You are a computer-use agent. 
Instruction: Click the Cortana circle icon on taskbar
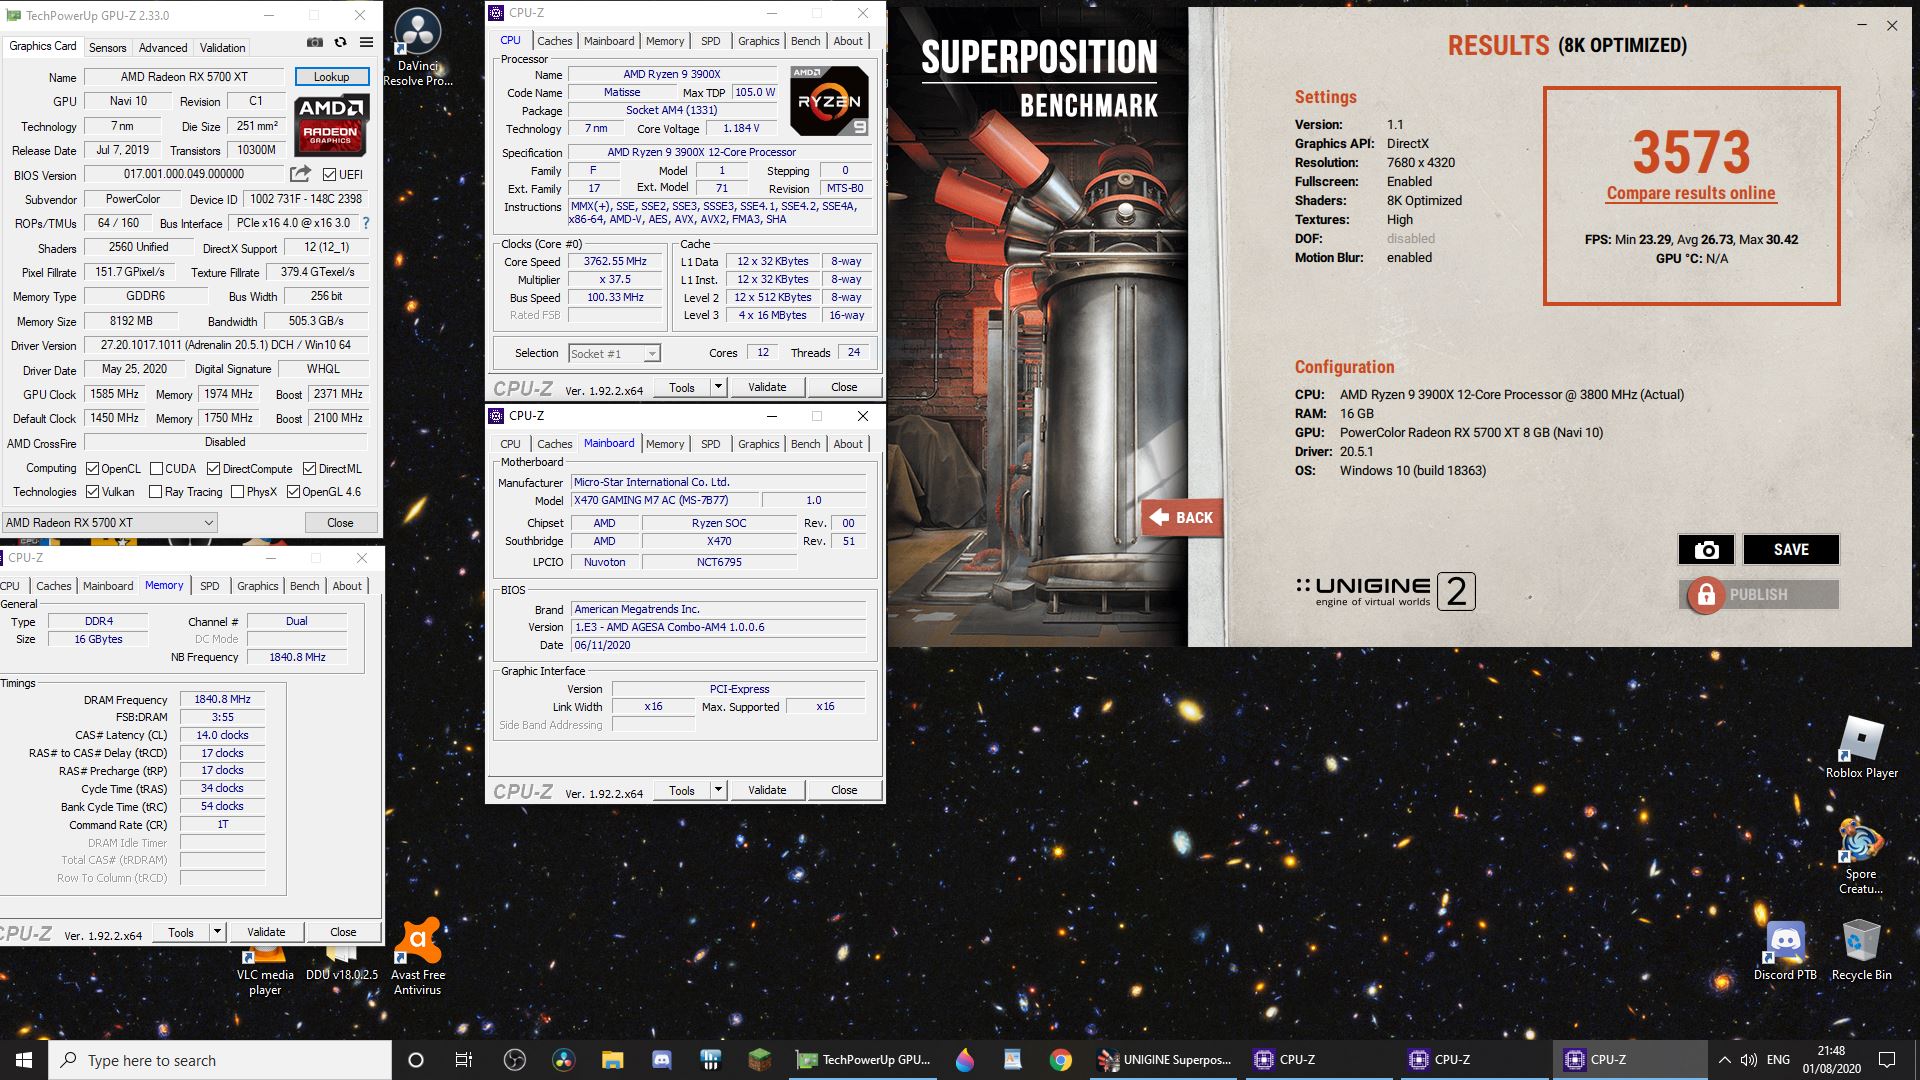(x=416, y=1060)
